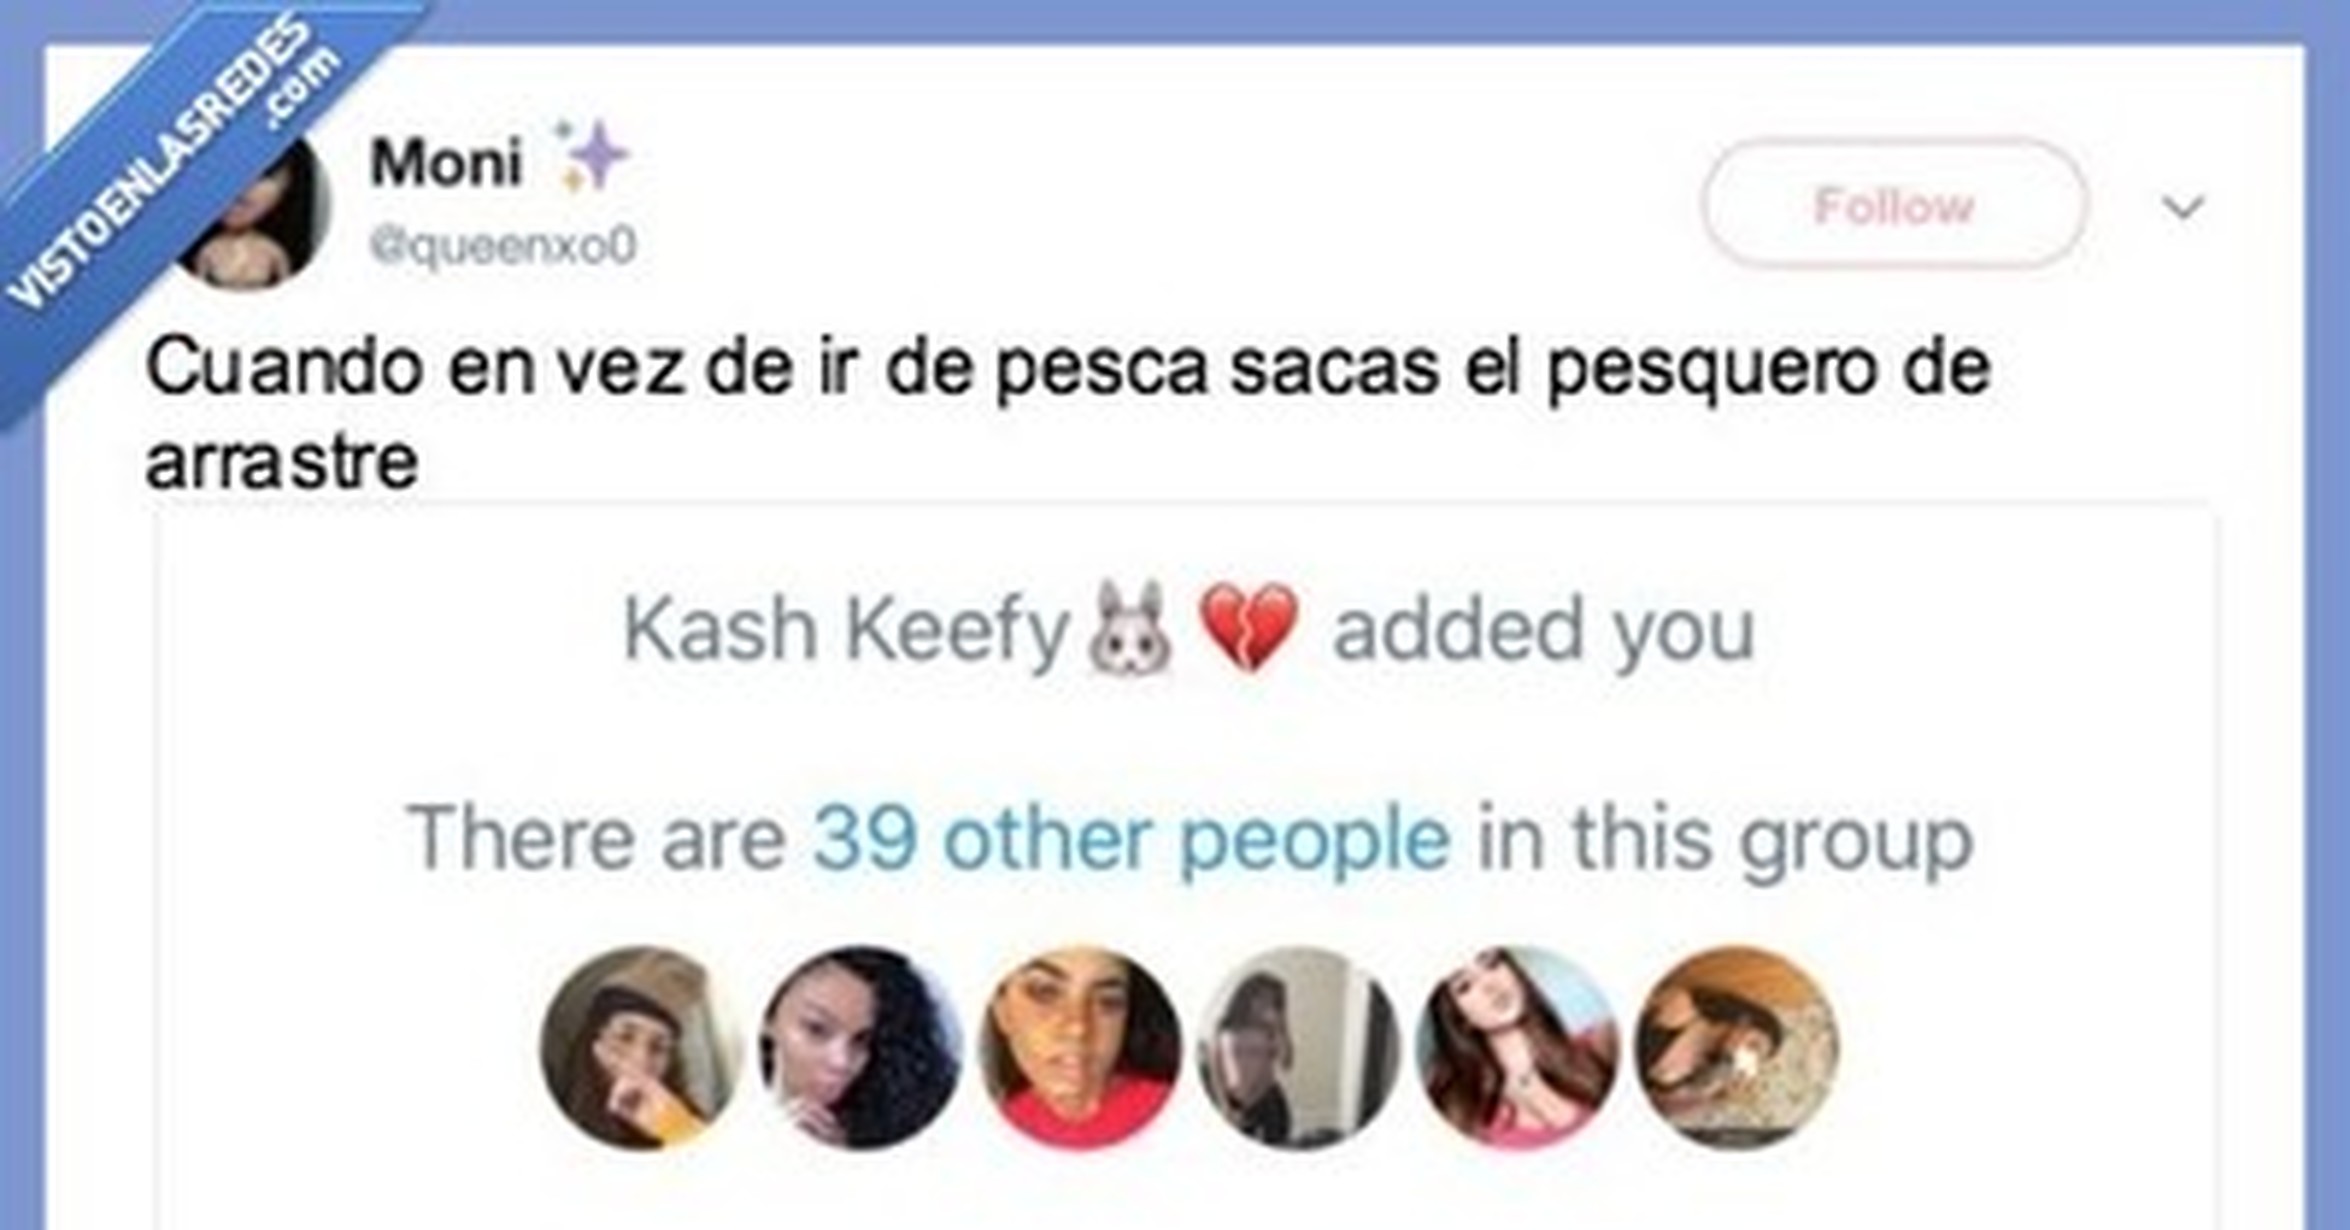Click the Follow button

pos(1895,205)
